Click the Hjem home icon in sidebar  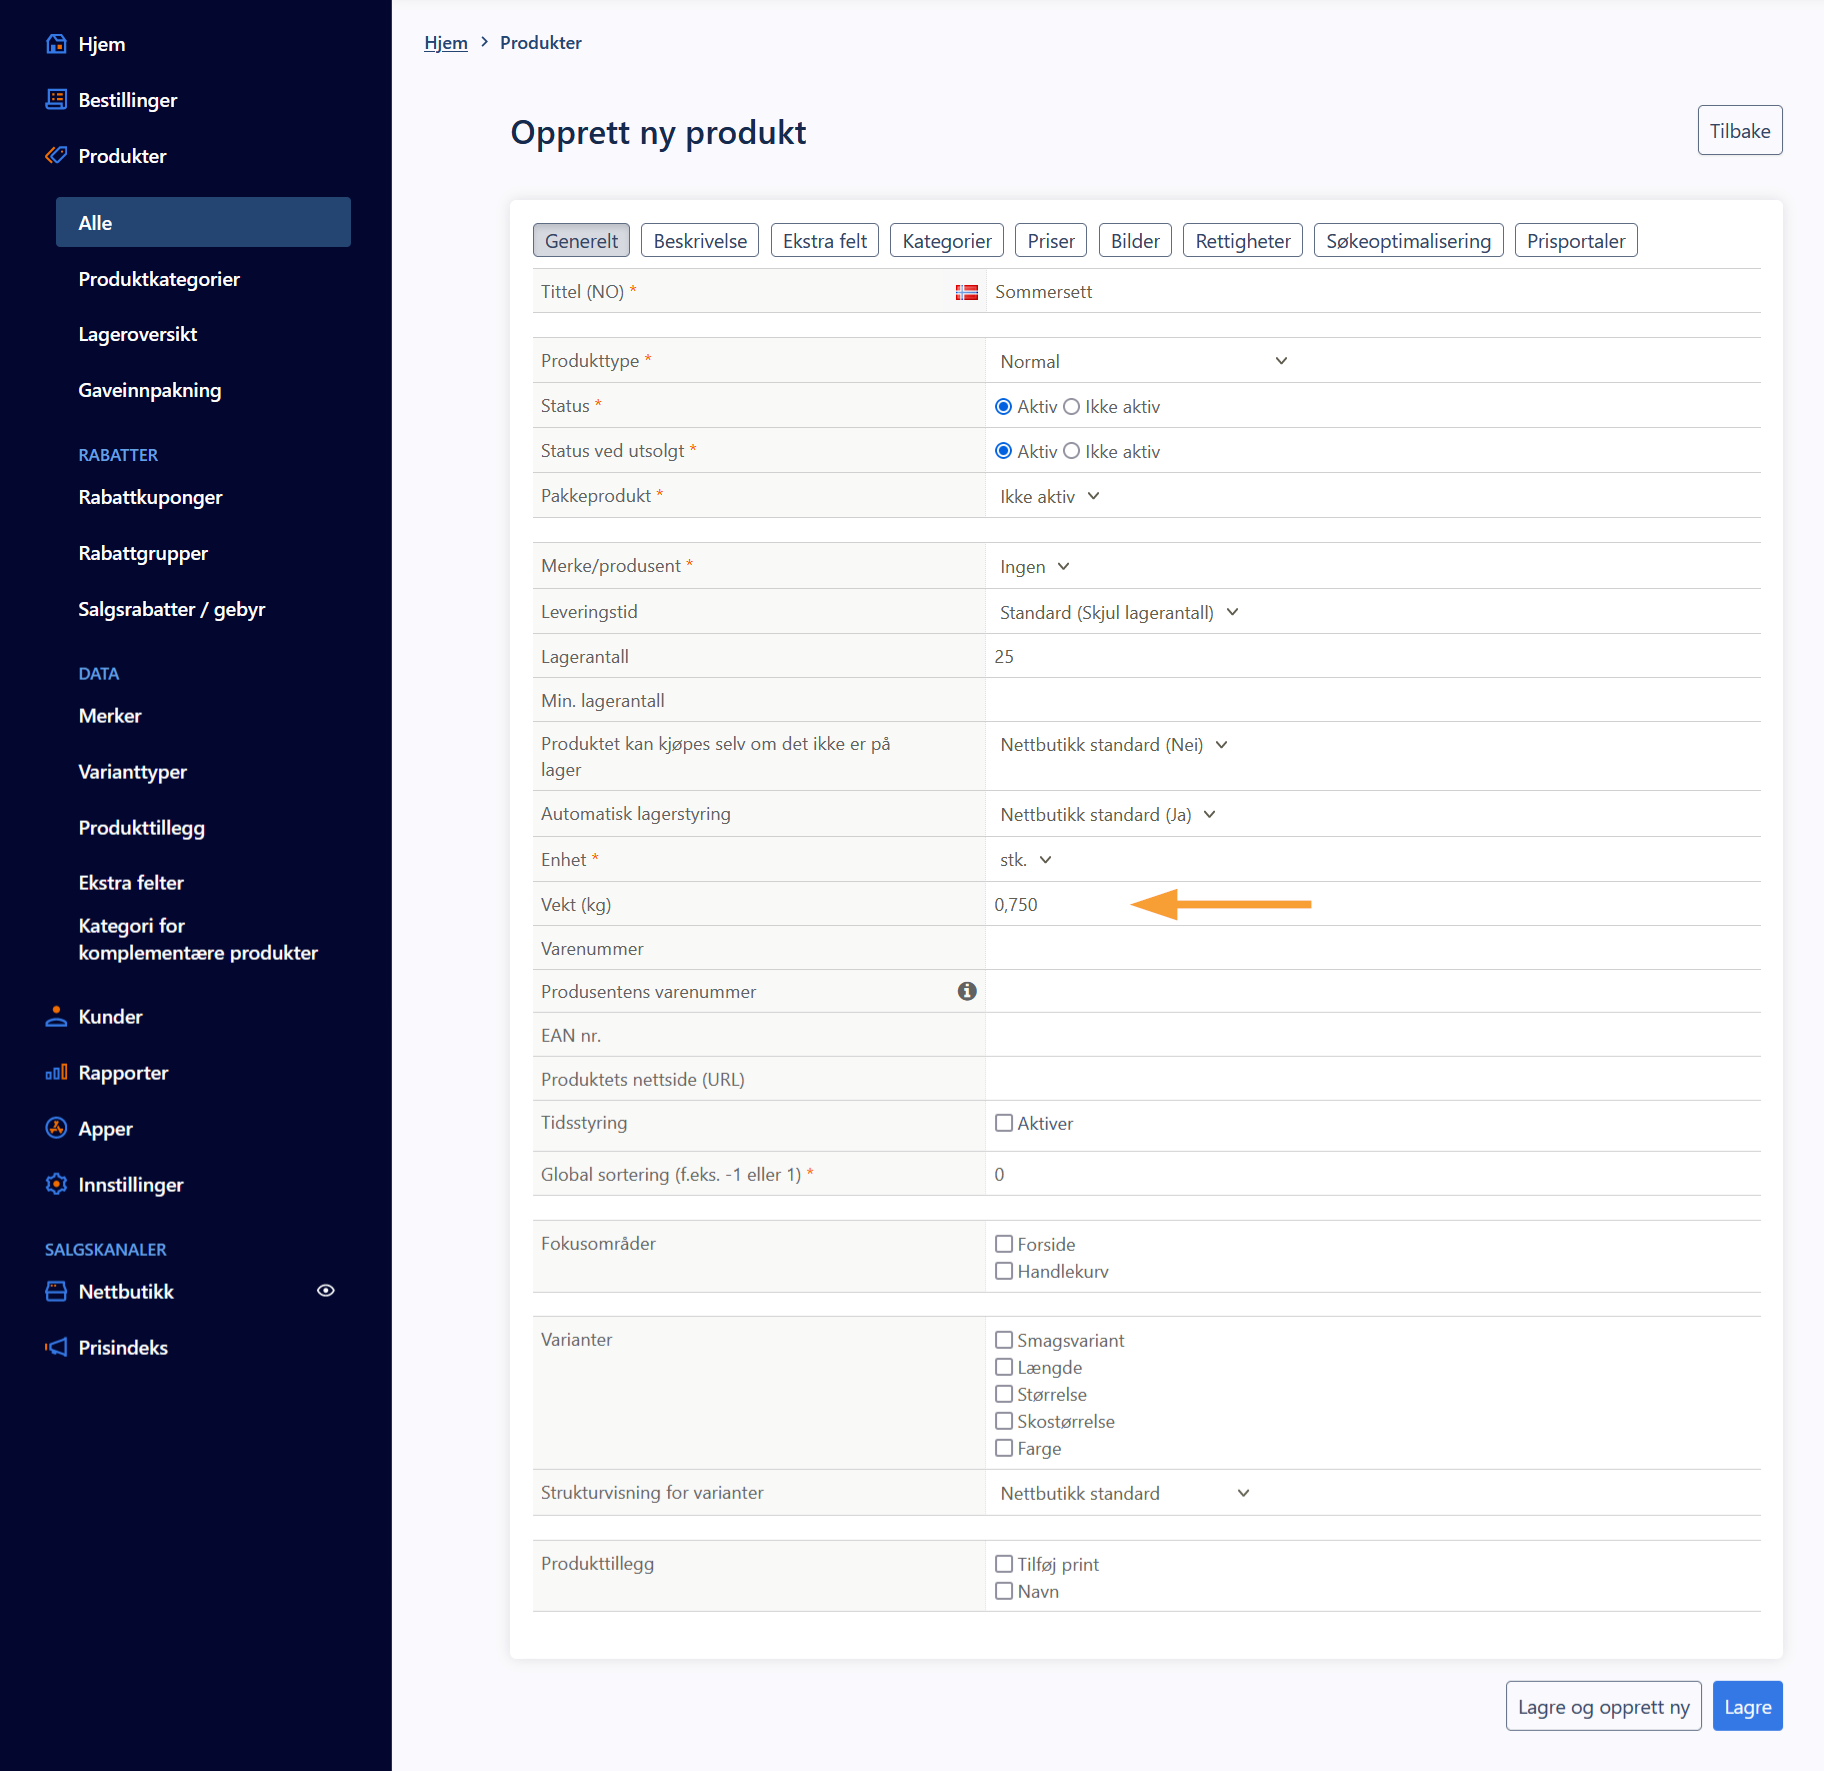(x=56, y=44)
